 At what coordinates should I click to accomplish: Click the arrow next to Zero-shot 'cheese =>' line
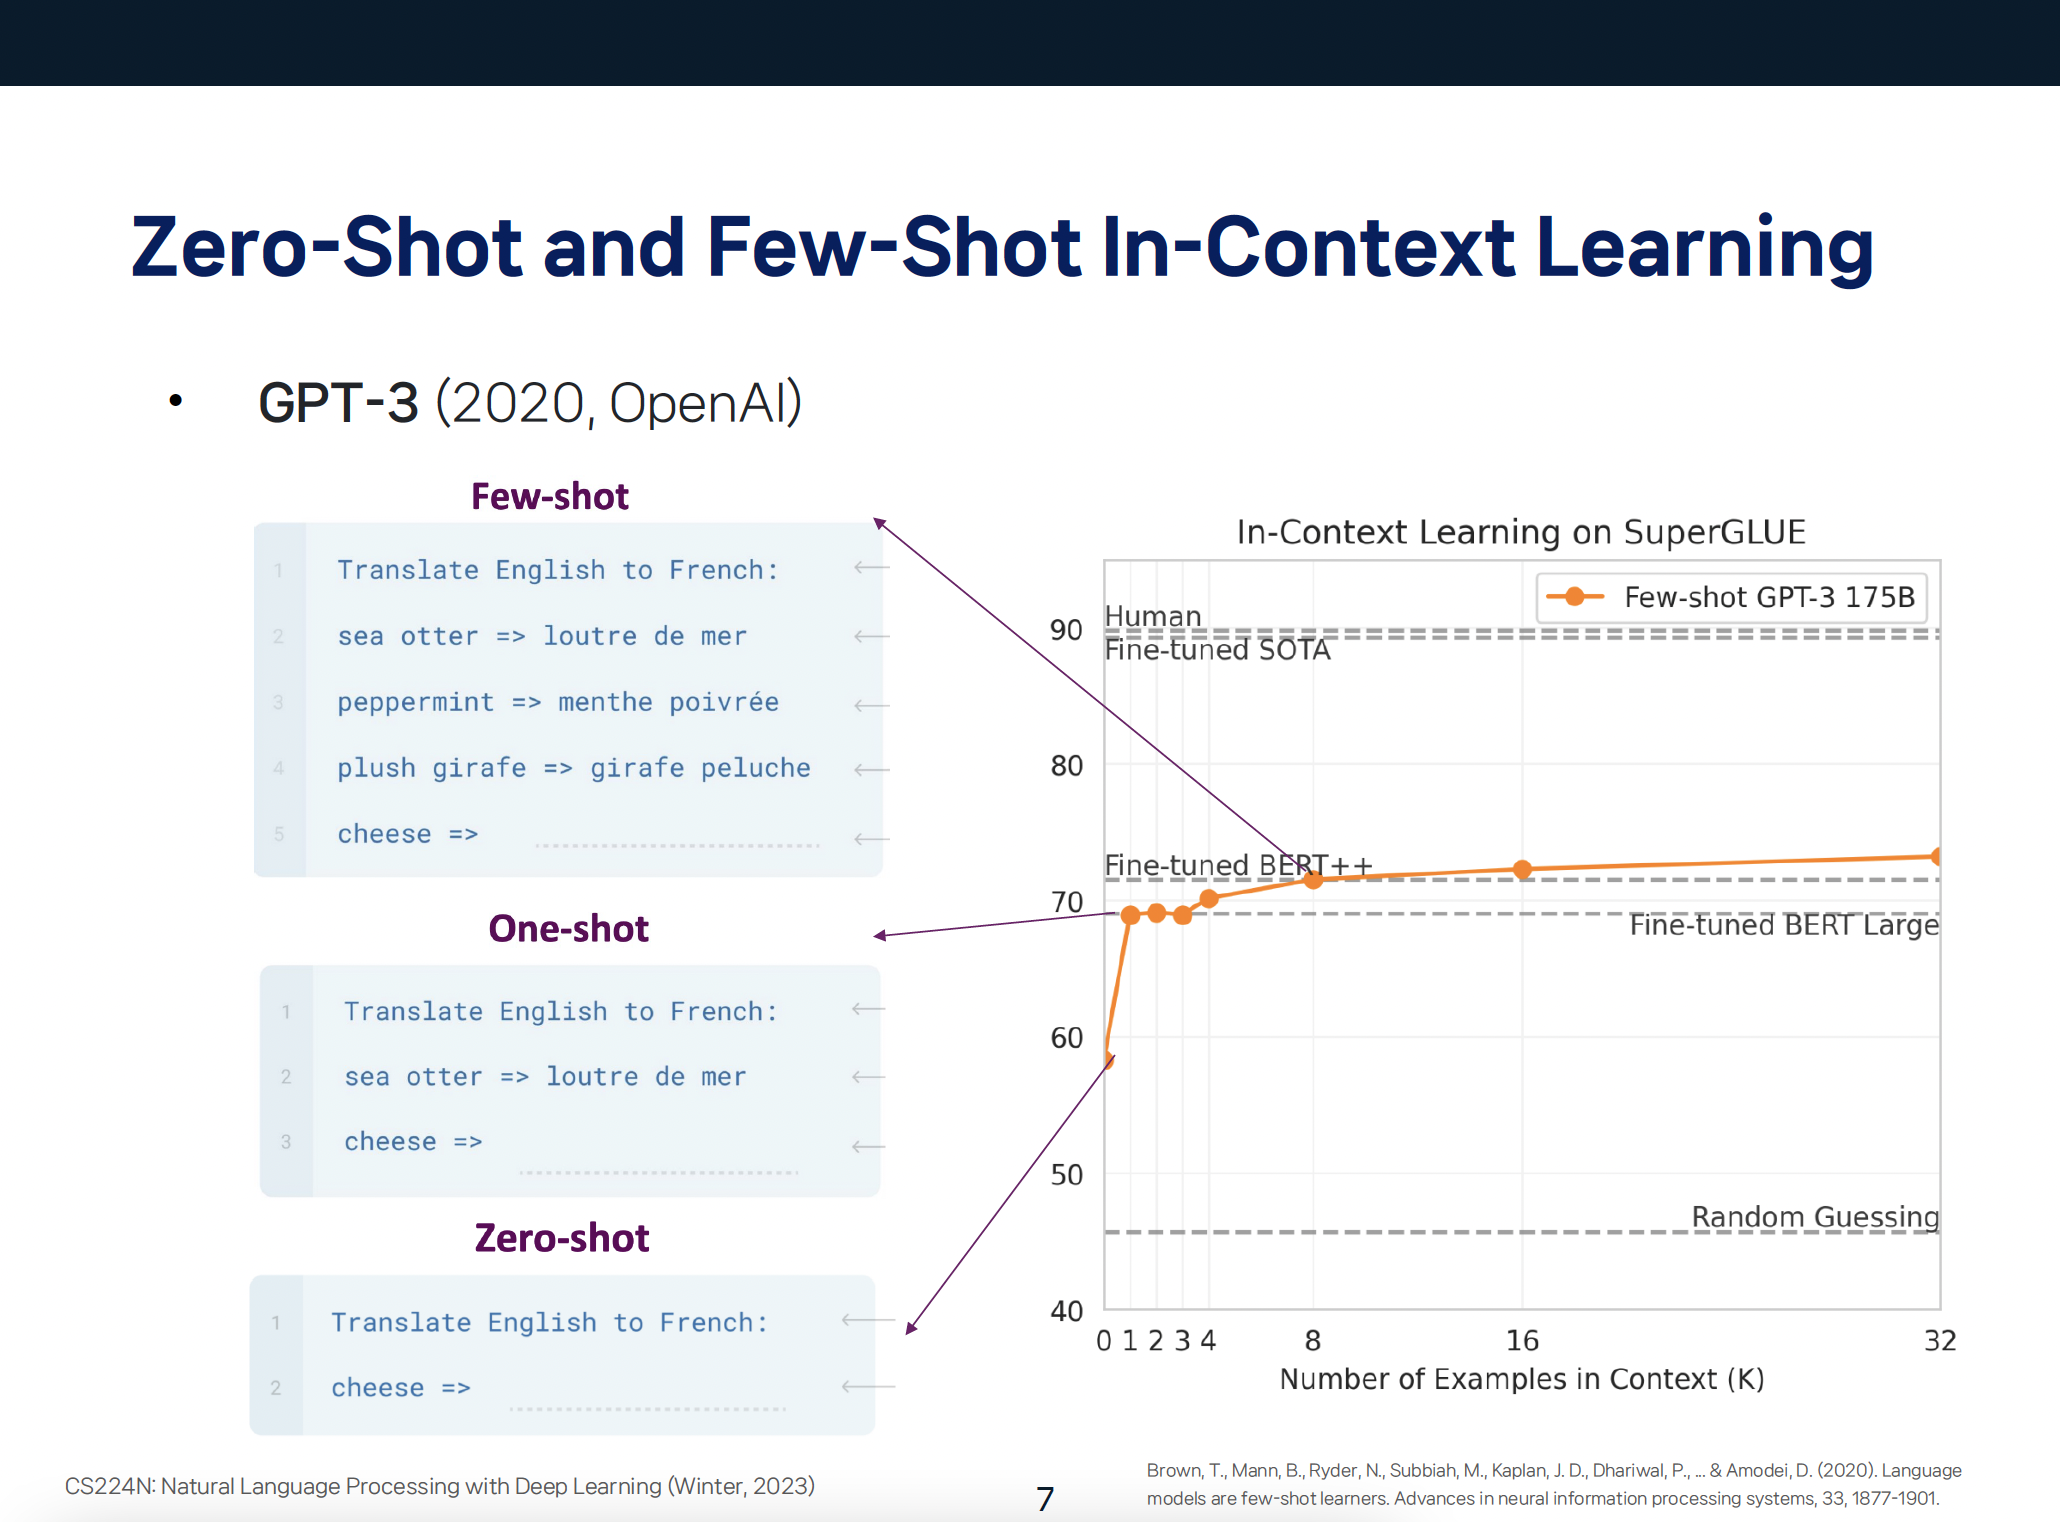coord(868,1386)
